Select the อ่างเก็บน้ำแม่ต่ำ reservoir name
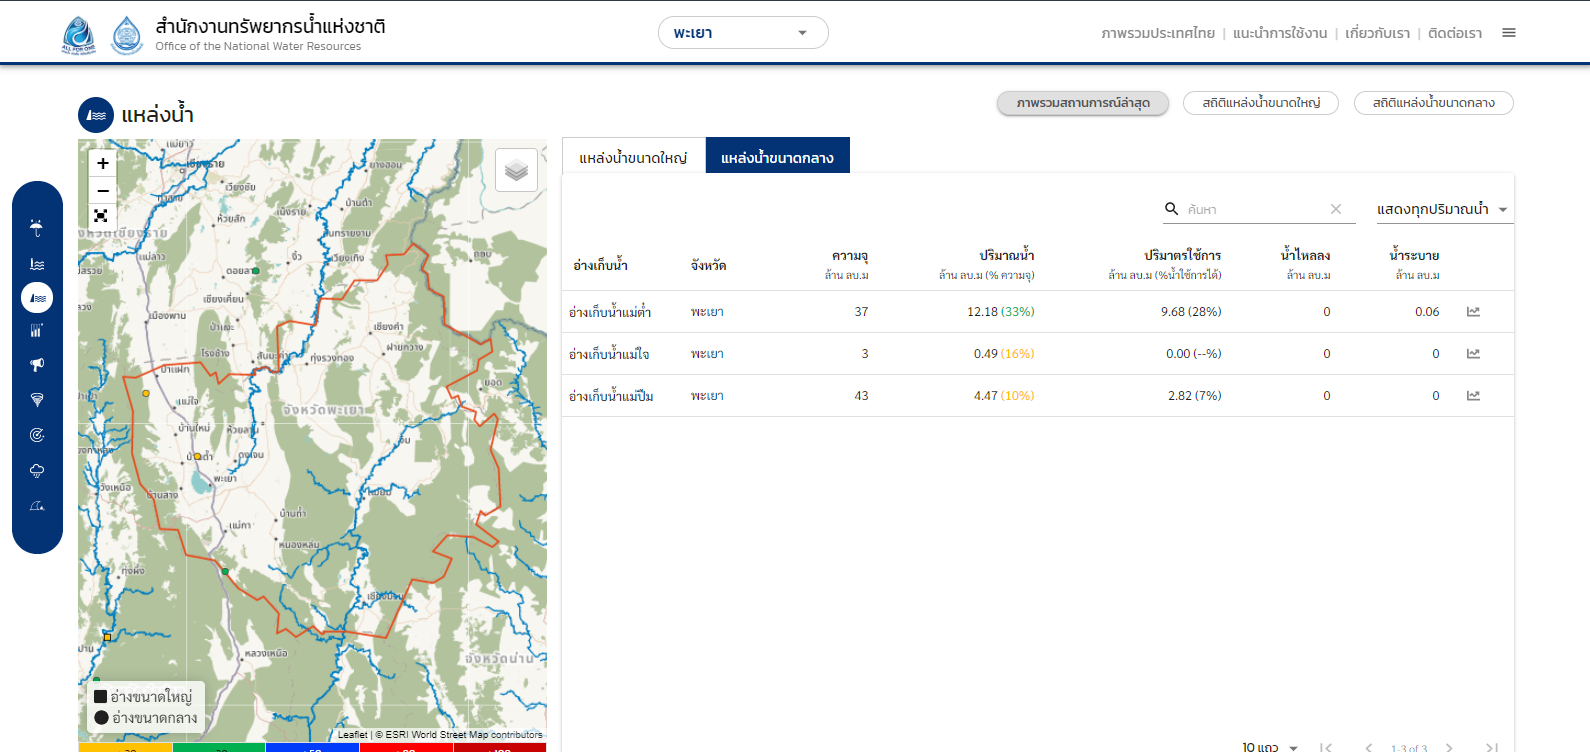The height and width of the screenshot is (752, 1590). pyautogui.click(x=610, y=312)
